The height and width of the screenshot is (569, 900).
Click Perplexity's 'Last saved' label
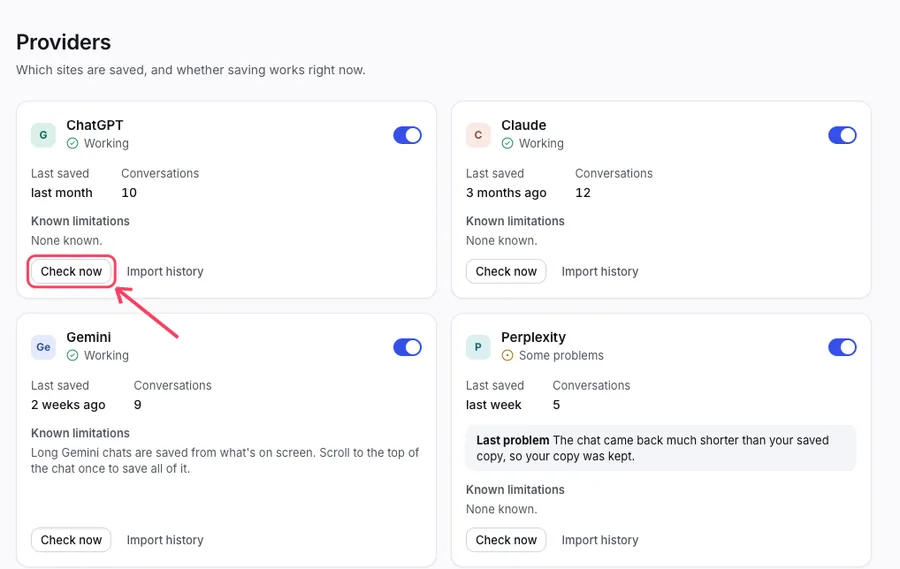coord(495,385)
